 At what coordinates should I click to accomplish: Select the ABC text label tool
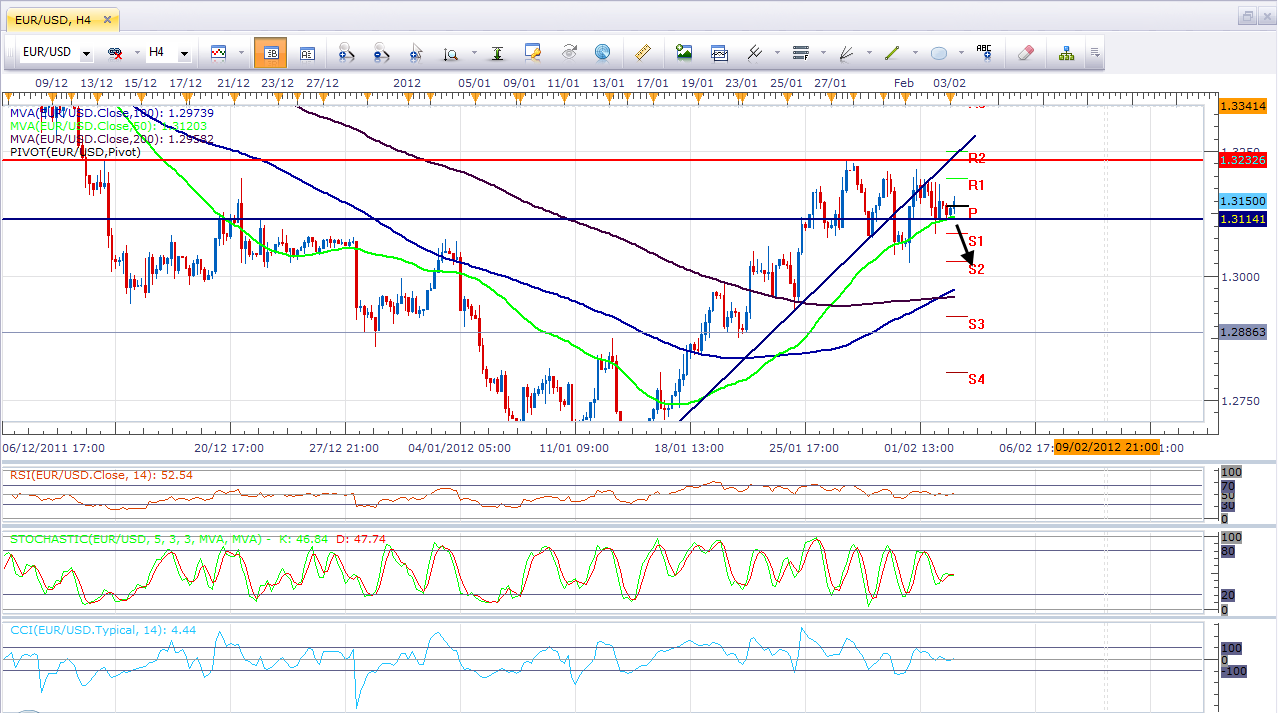984,52
